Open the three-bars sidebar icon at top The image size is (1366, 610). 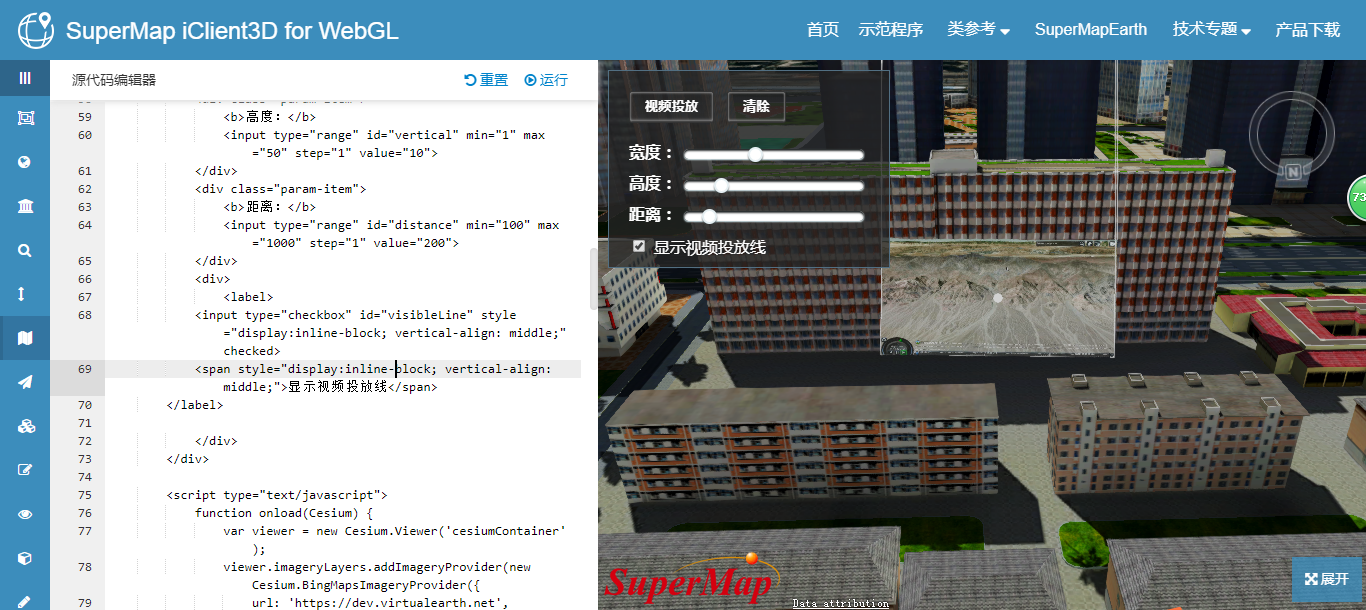25,78
